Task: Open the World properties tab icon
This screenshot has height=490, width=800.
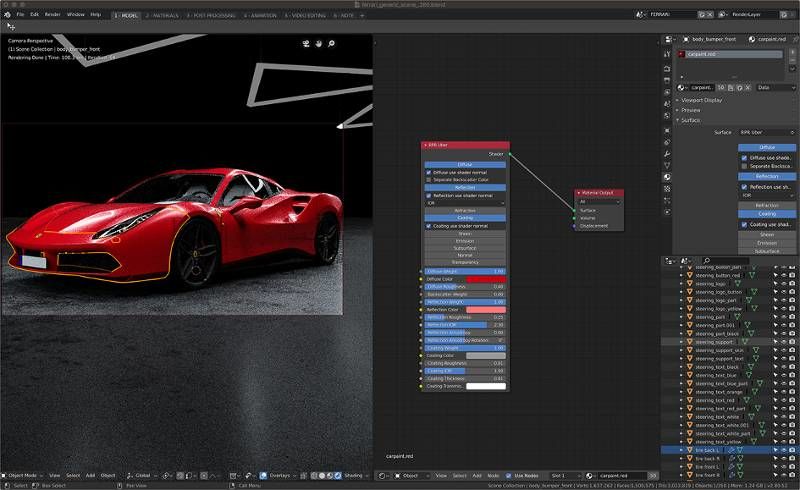Action: 667,116
